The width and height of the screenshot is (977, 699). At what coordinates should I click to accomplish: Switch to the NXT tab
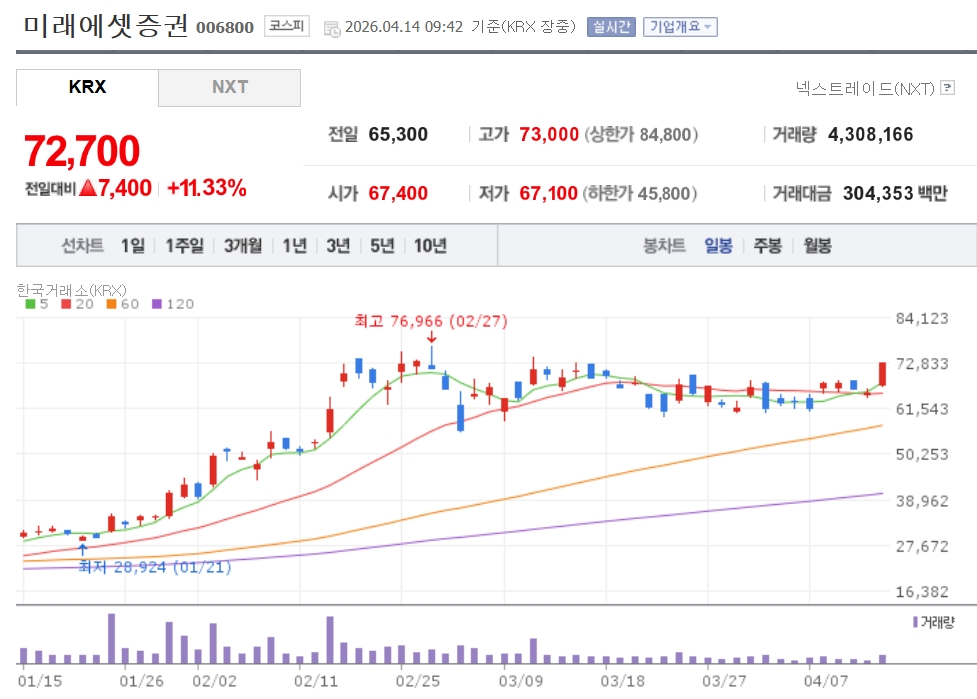click(230, 87)
